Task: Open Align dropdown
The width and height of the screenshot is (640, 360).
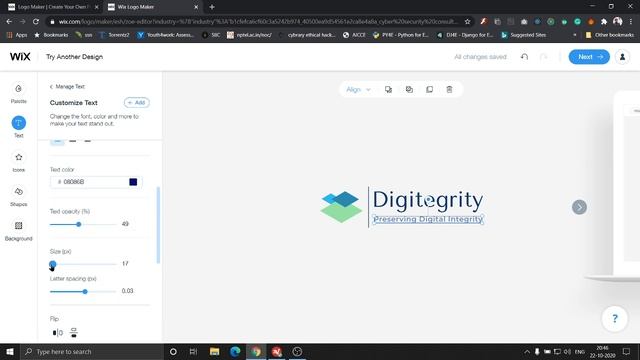Action: 358,89
